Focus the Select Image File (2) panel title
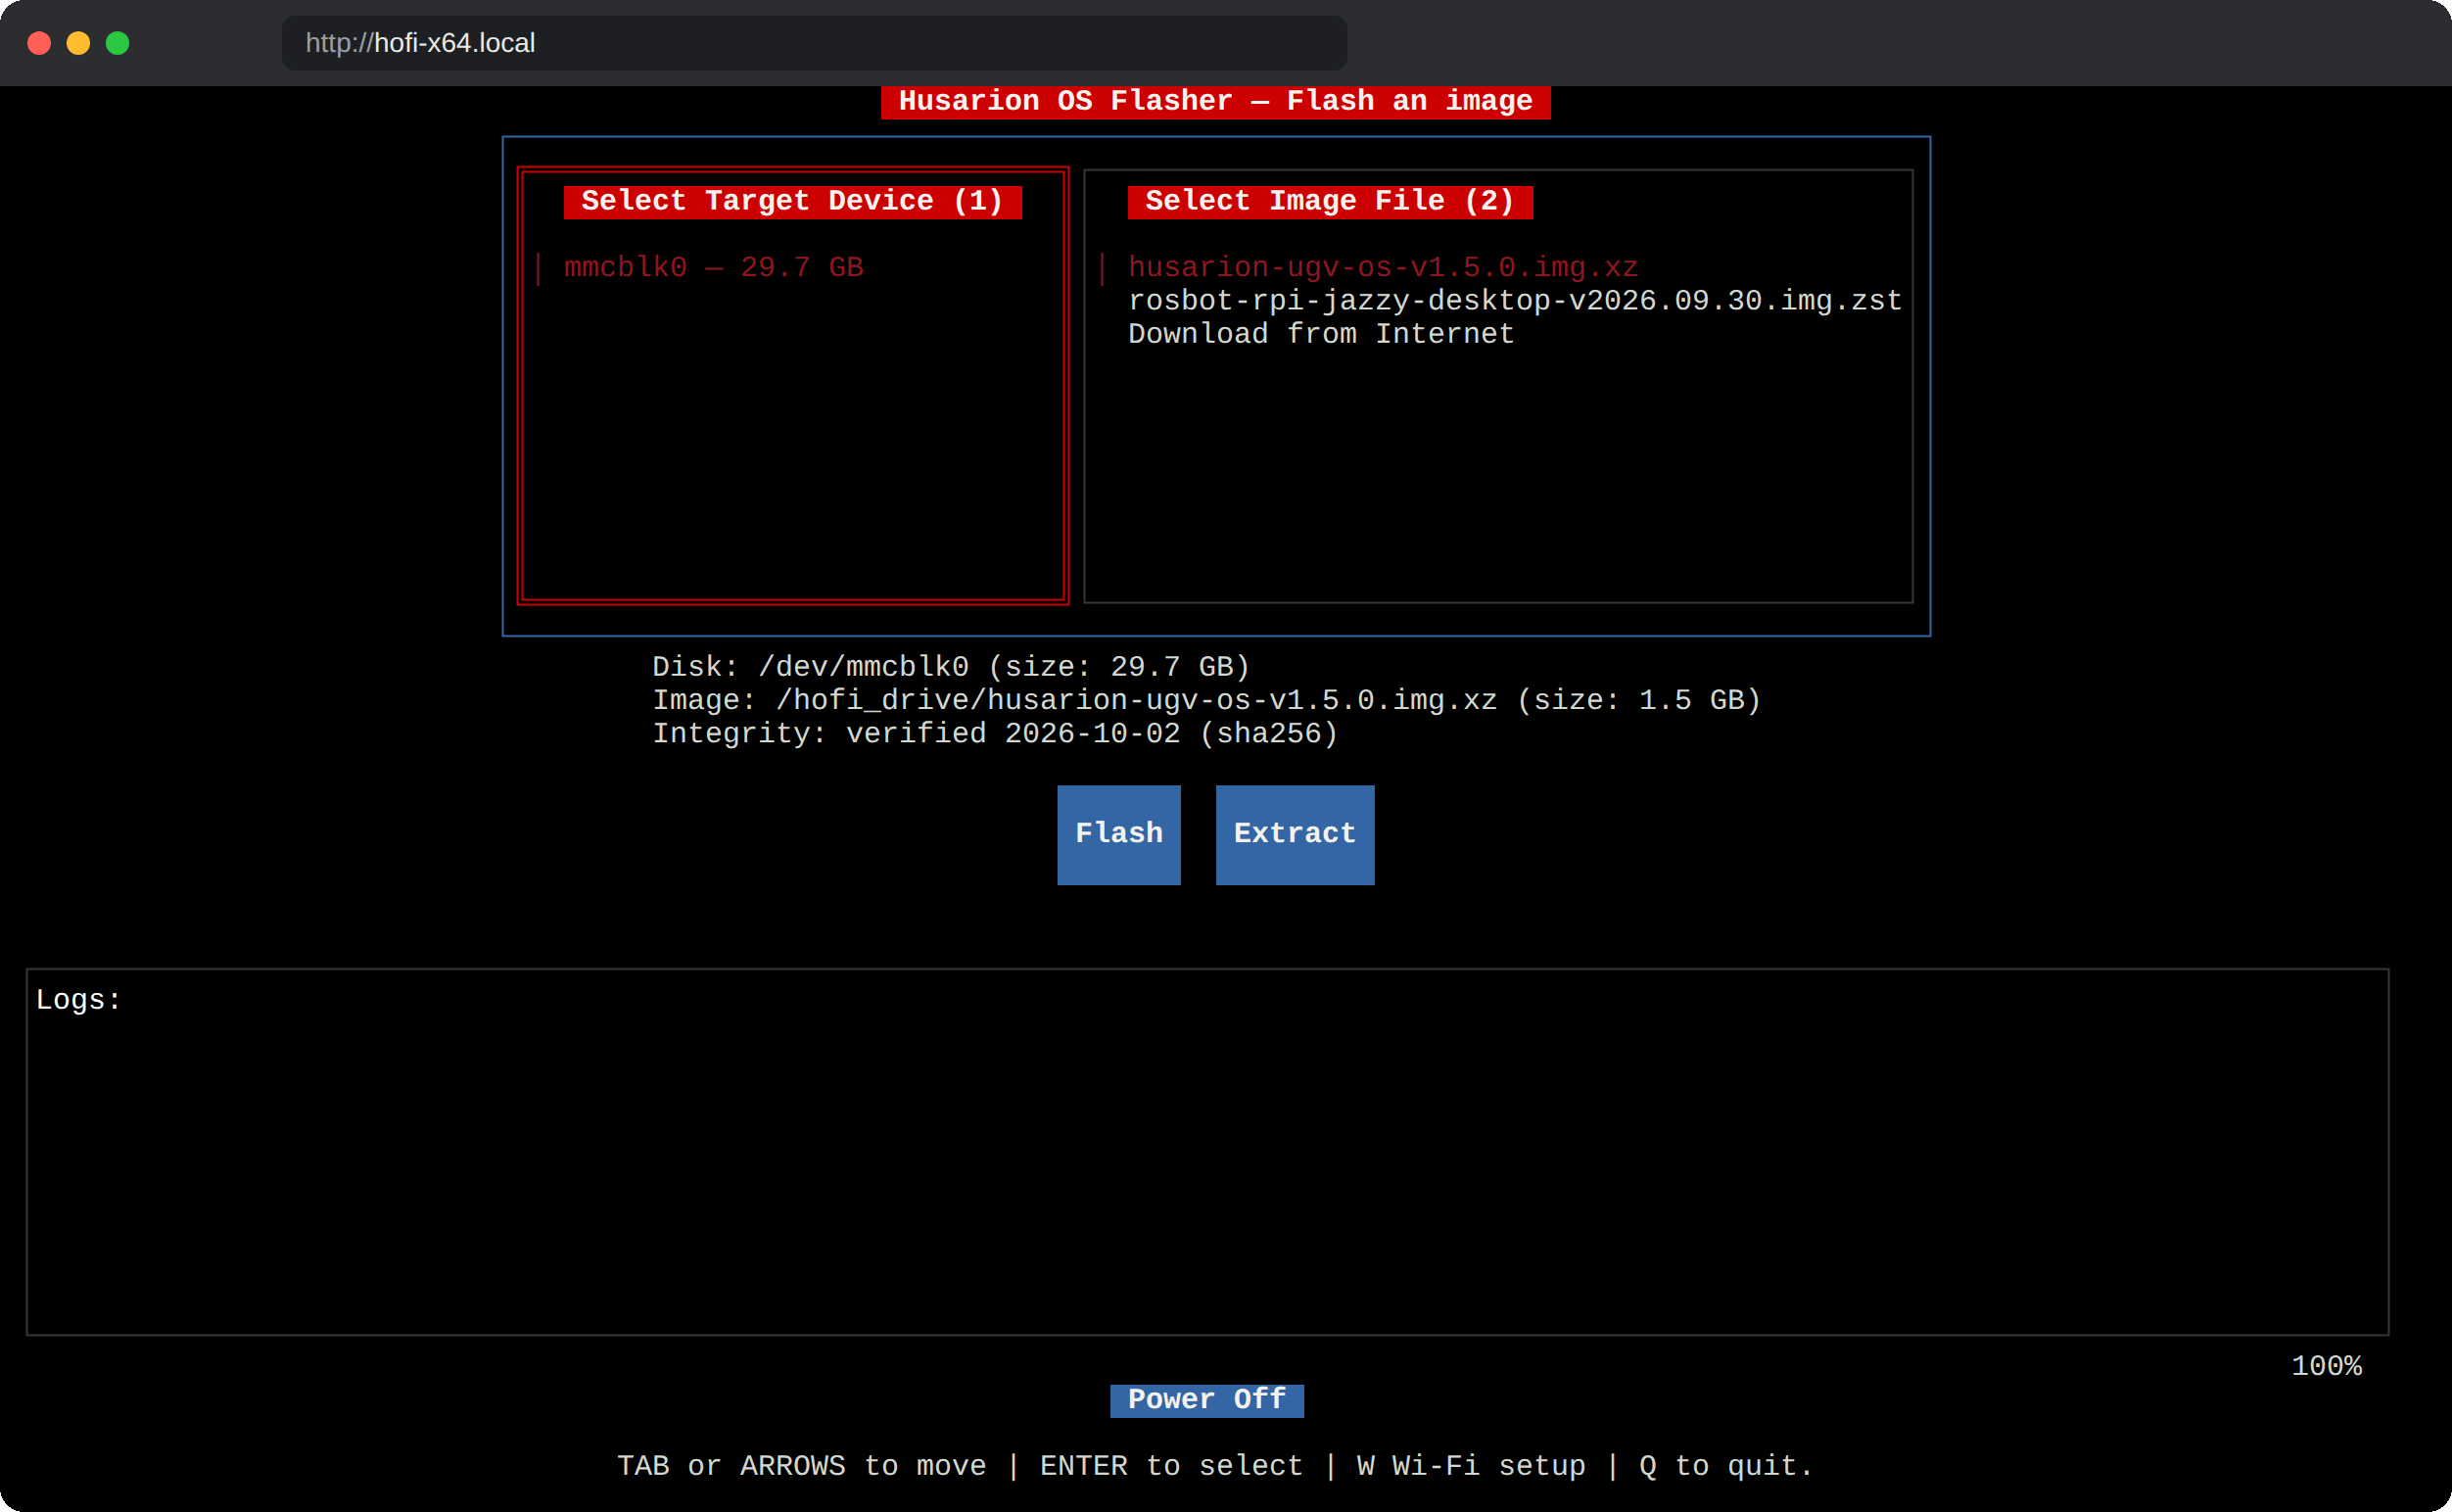This screenshot has height=1512, width=2452. (x=1329, y=201)
